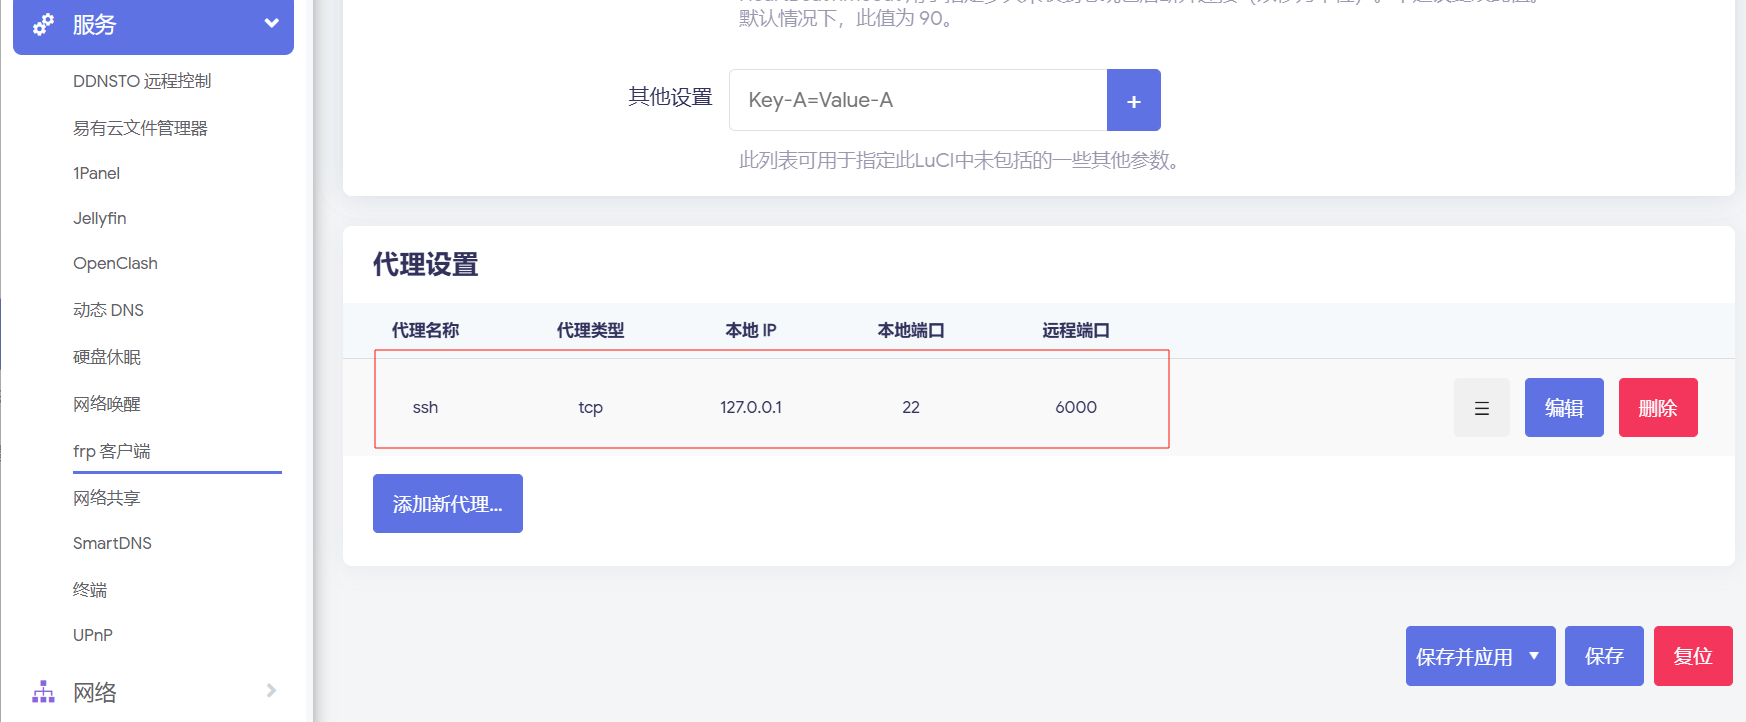Click the ssh proxy name cell
Image resolution: width=1746 pixels, height=722 pixels.
click(425, 407)
